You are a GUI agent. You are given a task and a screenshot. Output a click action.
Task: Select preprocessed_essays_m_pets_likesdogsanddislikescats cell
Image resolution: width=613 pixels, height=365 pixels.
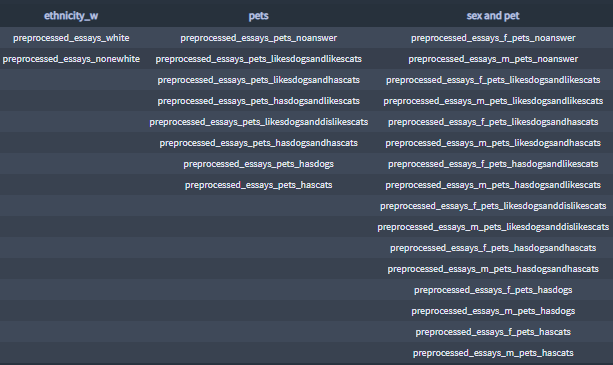point(493,227)
